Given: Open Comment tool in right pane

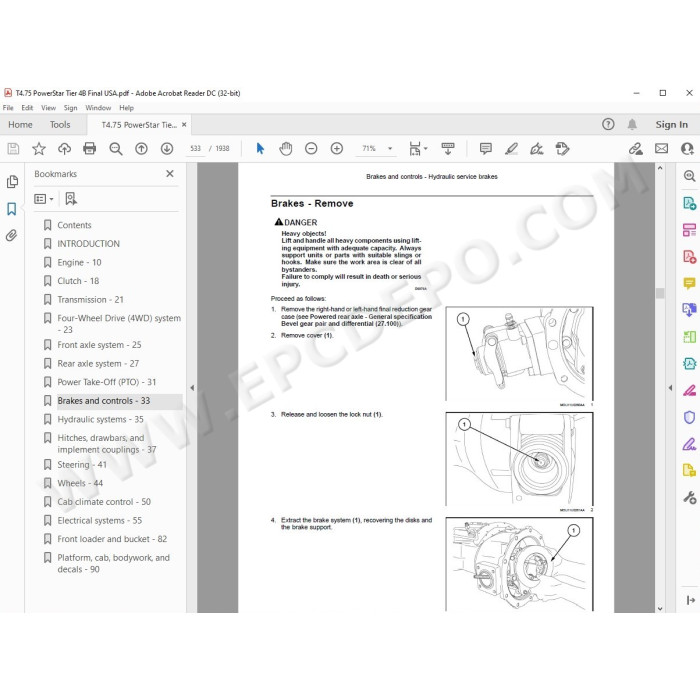Looking at the screenshot, I should (x=689, y=283).
